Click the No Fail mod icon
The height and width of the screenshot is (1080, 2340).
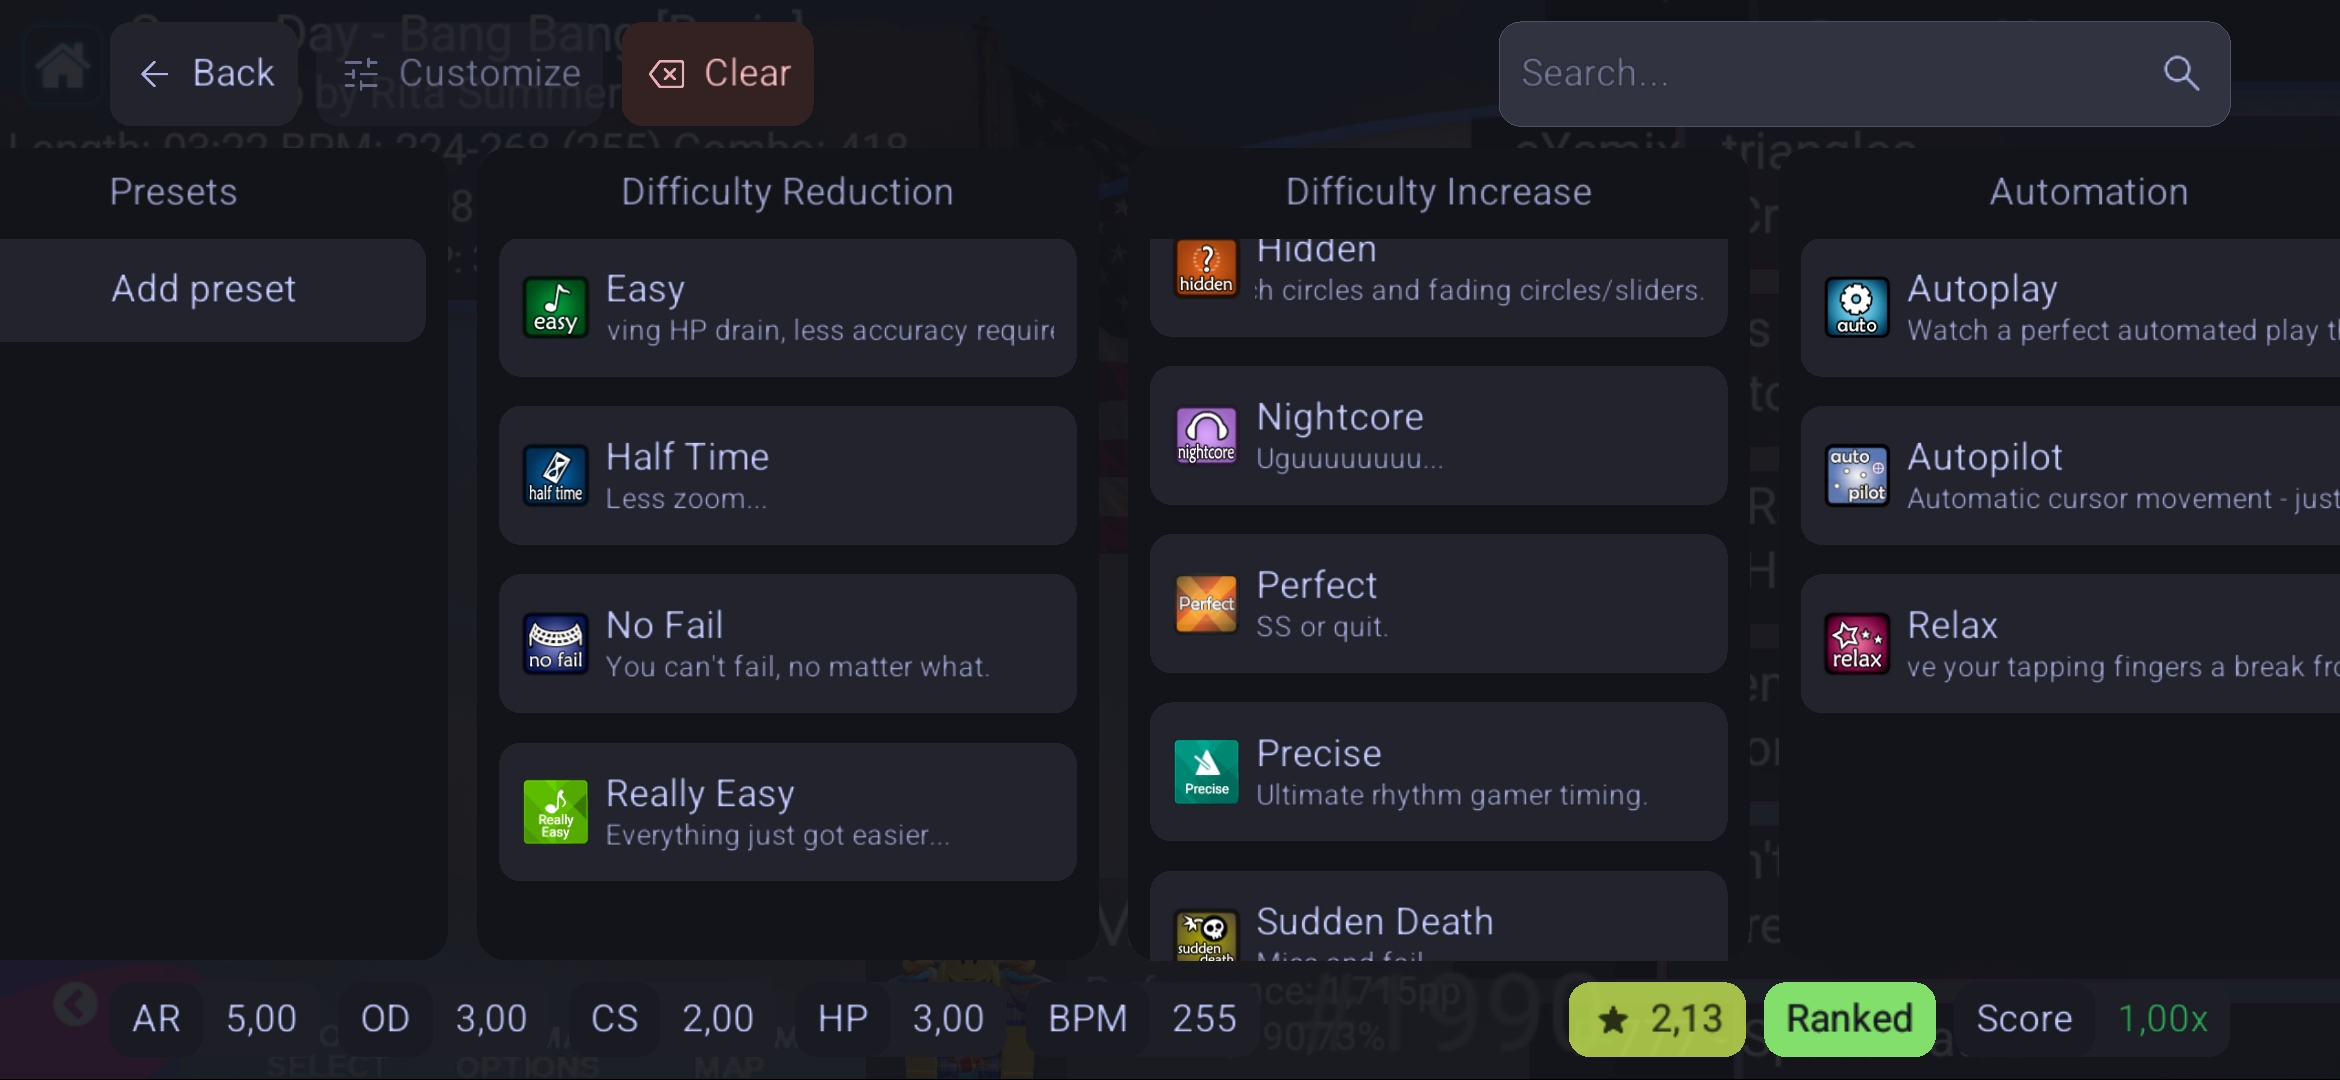555,644
